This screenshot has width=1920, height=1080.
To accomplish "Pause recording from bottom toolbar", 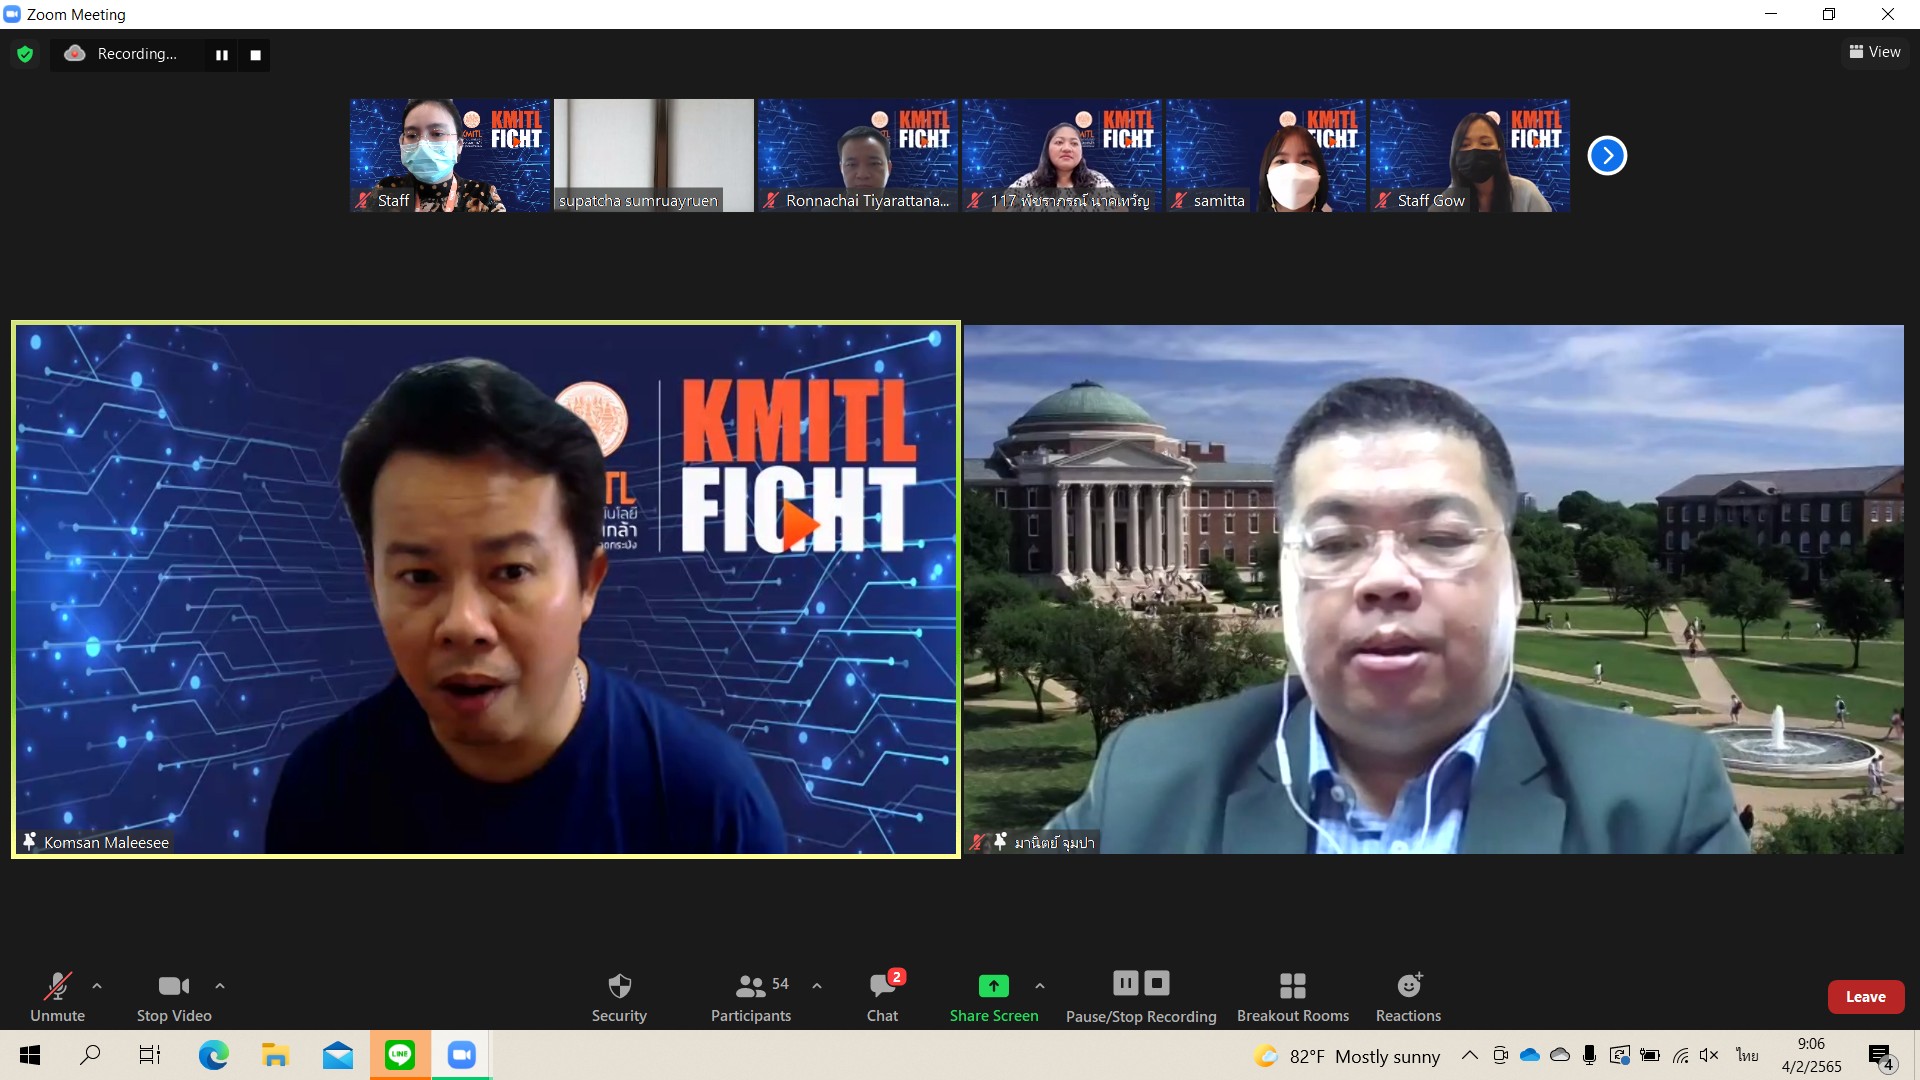I will click(x=1126, y=983).
